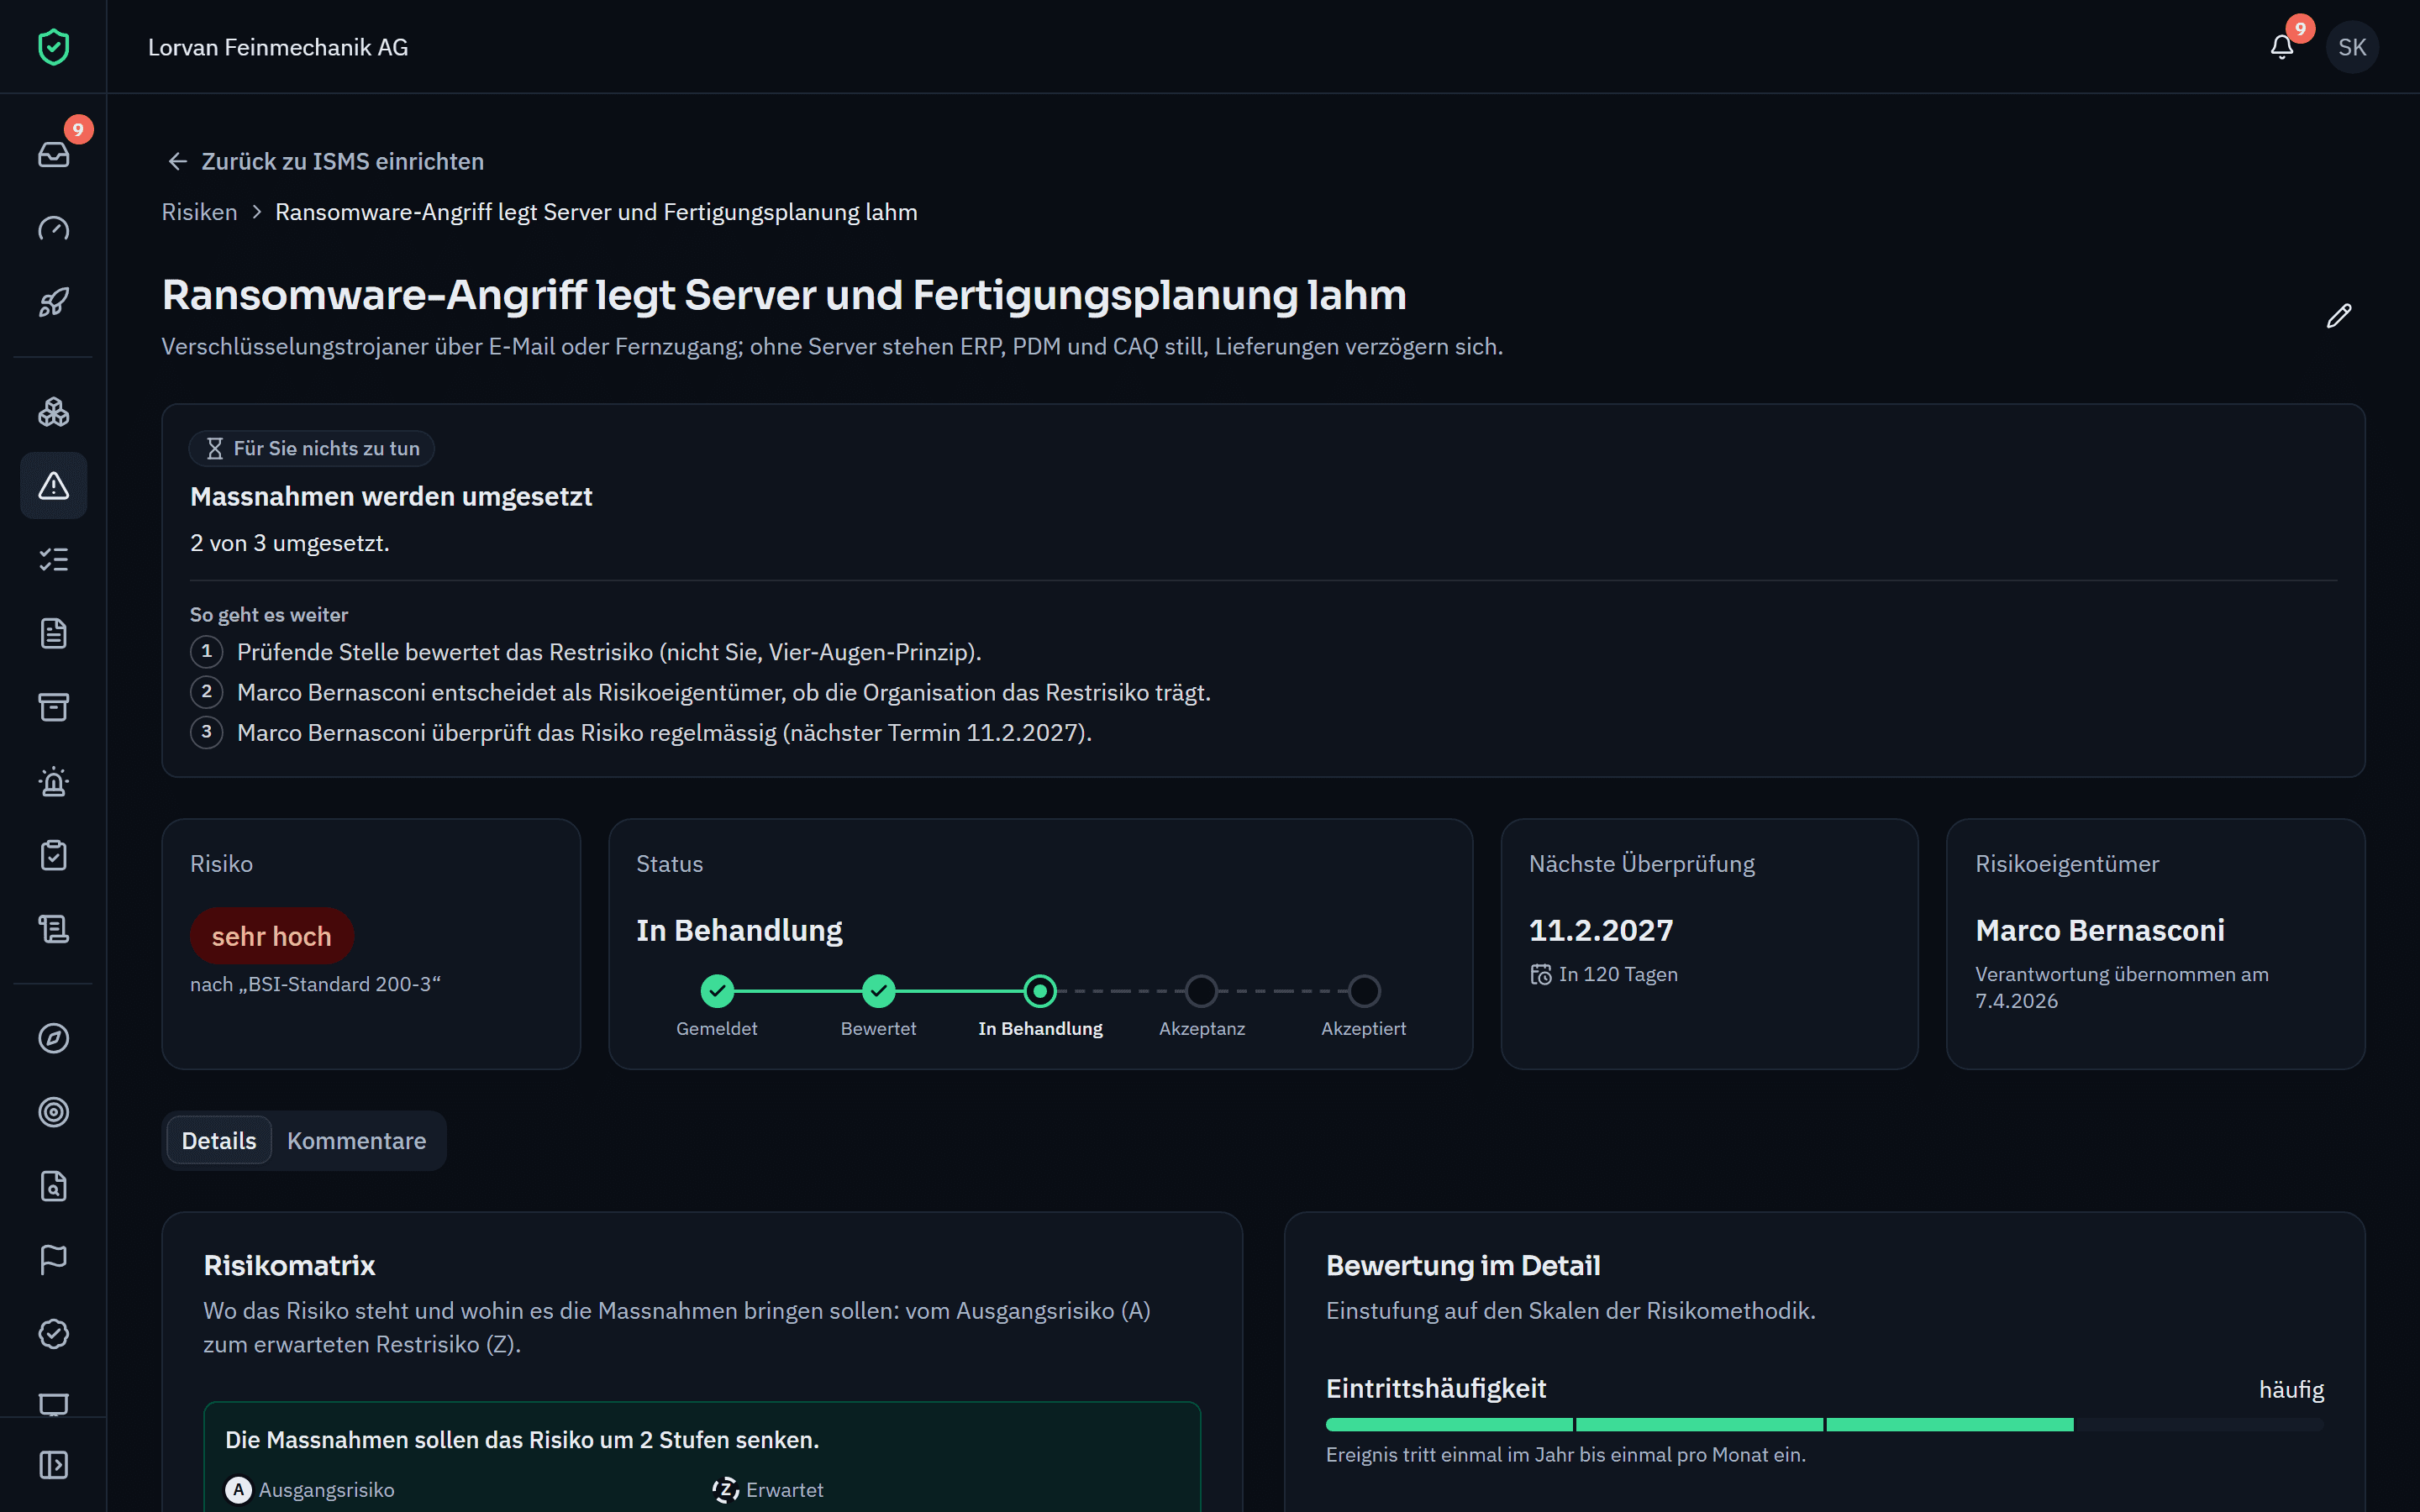
Task: Click the Nächste Überprüfung card label
Action: [1642, 864]
